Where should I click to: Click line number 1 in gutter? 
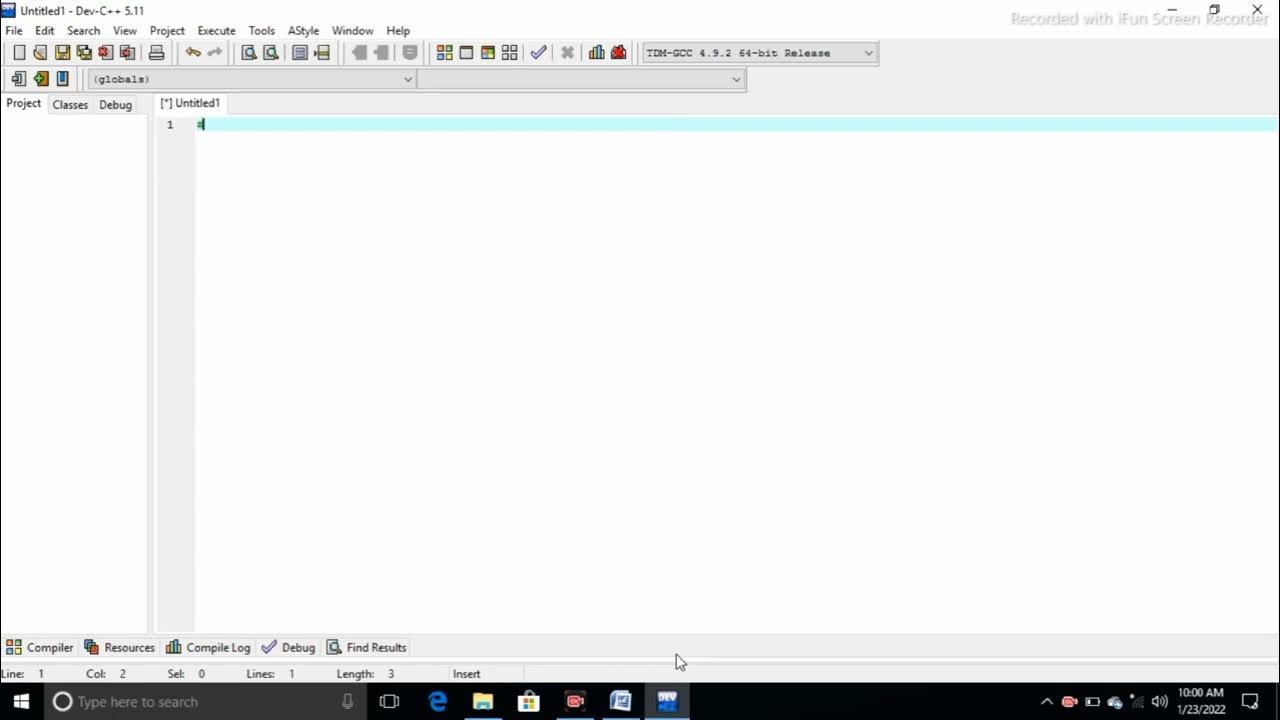click(170, 125)
